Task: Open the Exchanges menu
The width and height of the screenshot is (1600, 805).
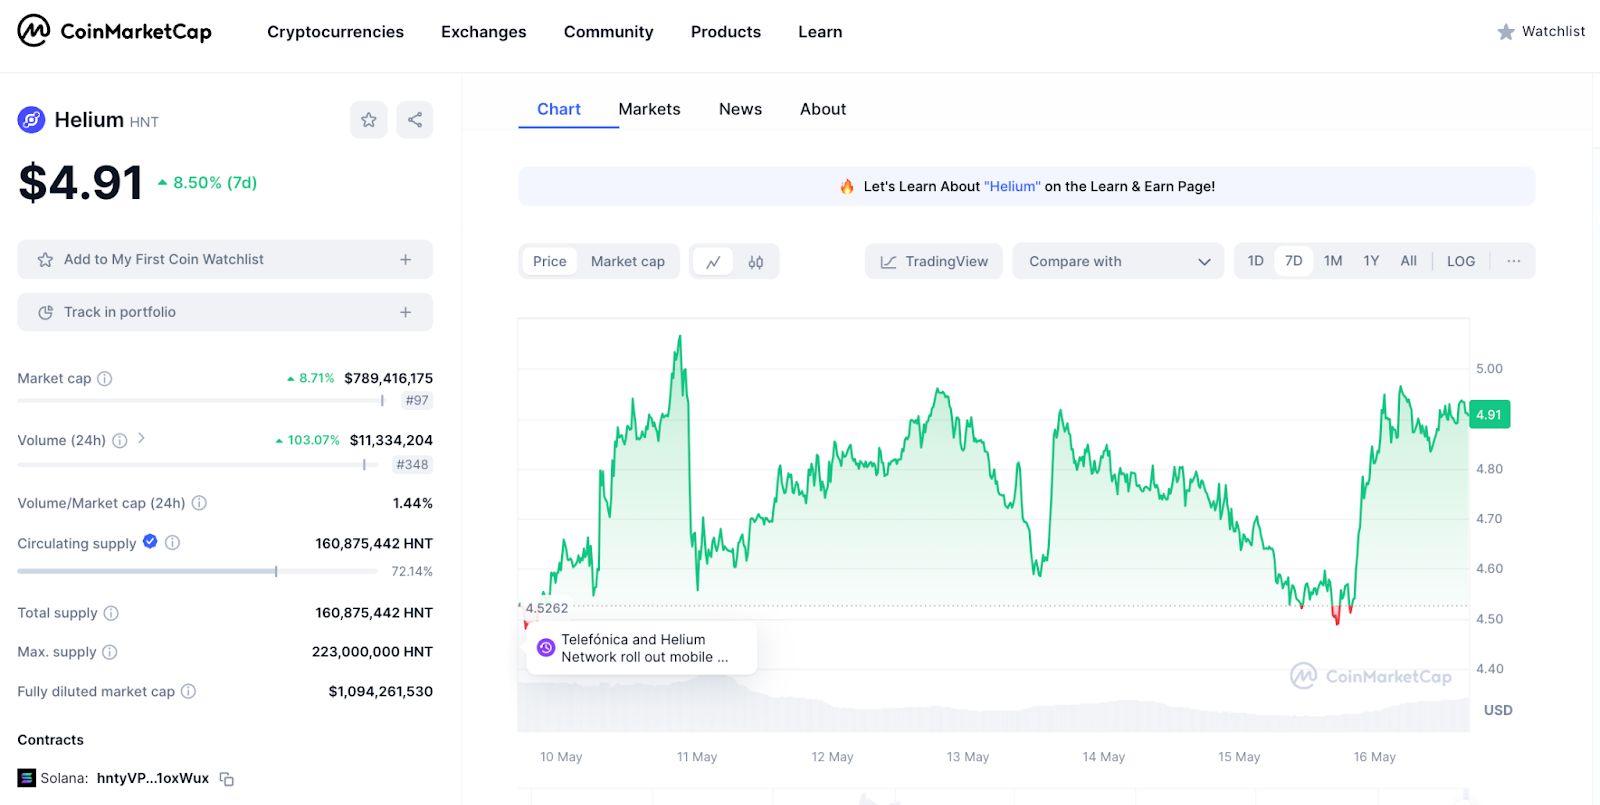Action: [484, 32]
